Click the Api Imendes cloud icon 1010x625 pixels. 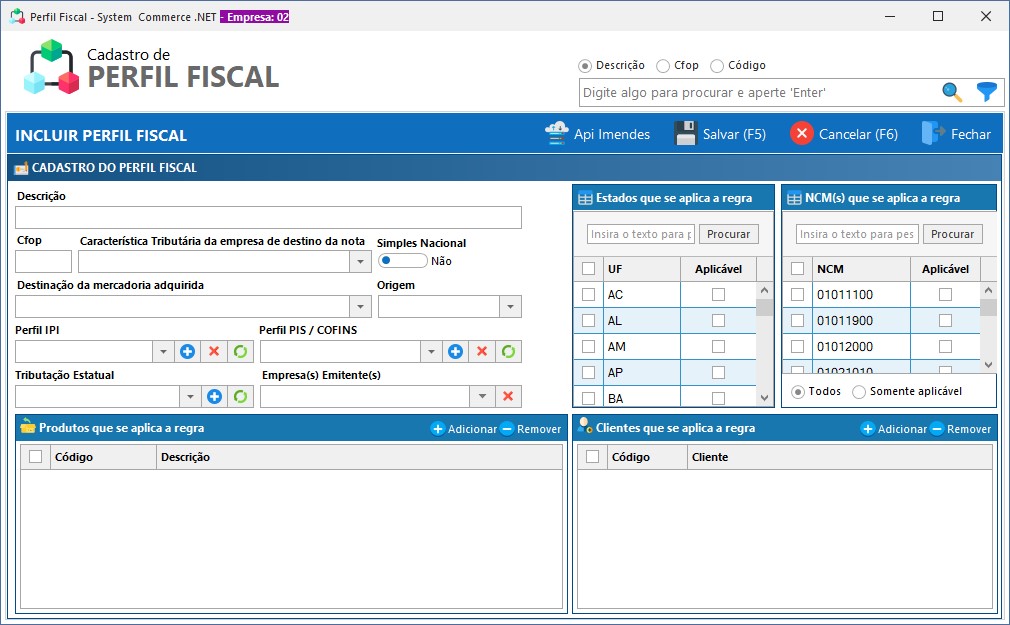point(555,131)
